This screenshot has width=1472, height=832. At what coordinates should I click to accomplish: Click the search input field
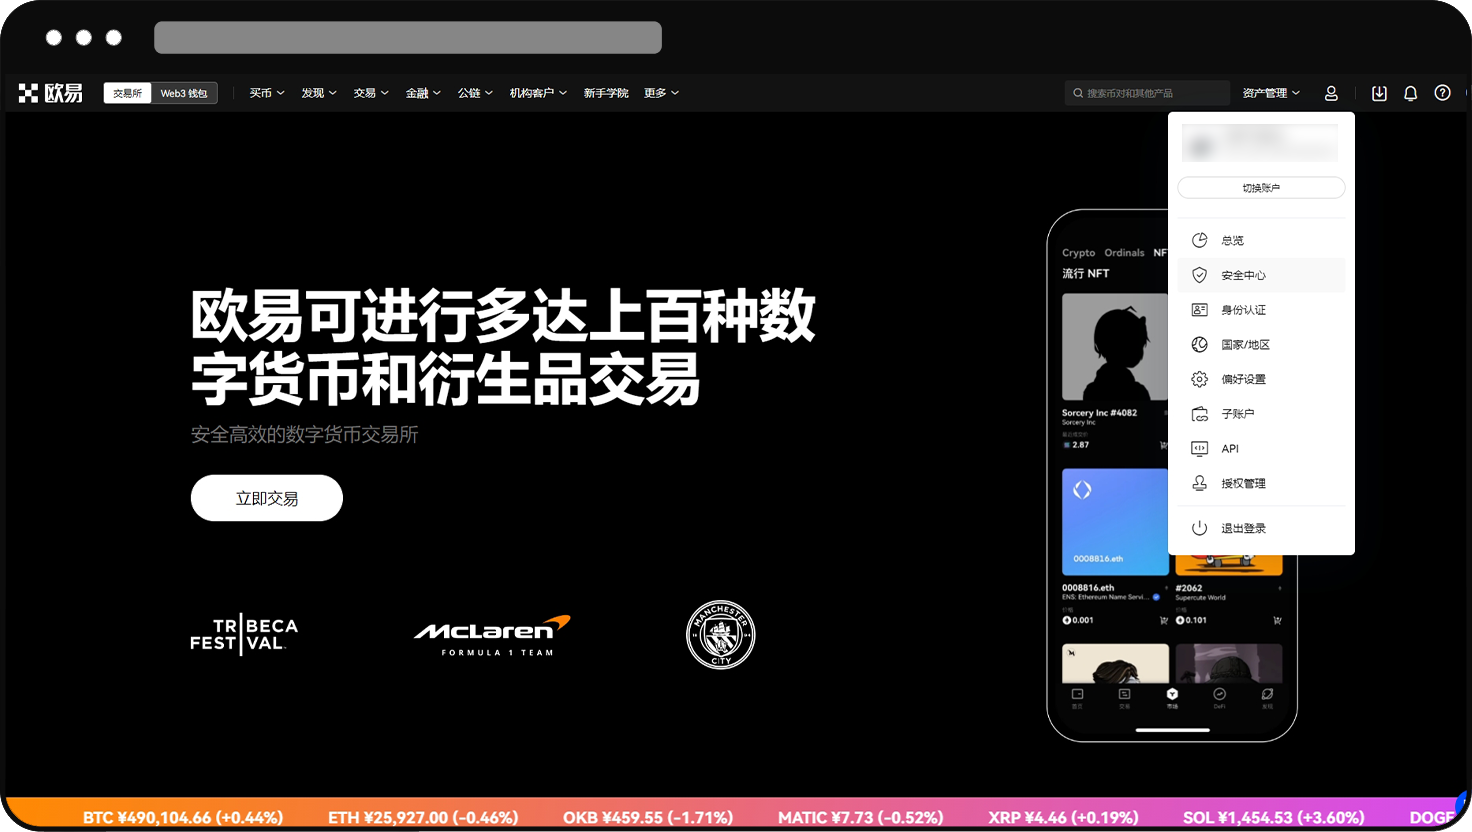coord(1150,93)
